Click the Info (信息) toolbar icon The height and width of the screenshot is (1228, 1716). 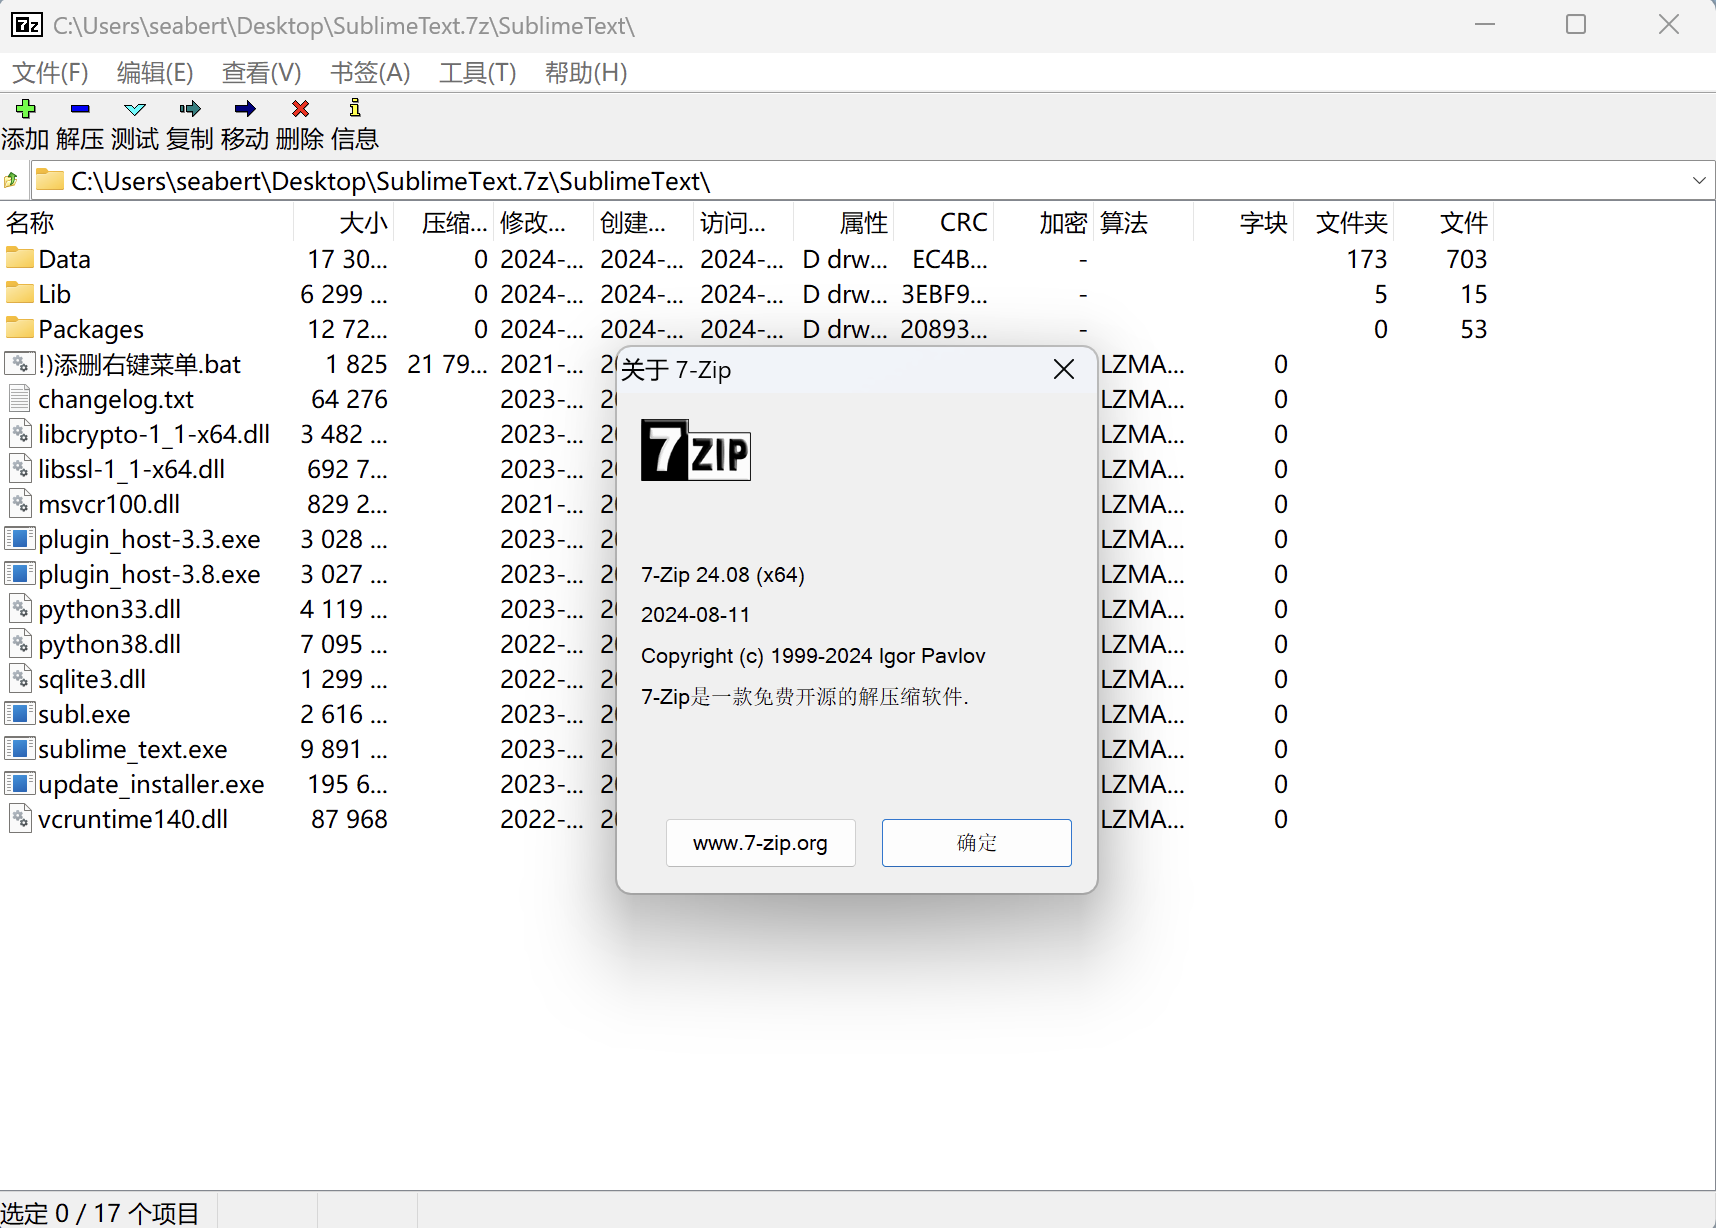pyautogui.click(x=355, y=109)
